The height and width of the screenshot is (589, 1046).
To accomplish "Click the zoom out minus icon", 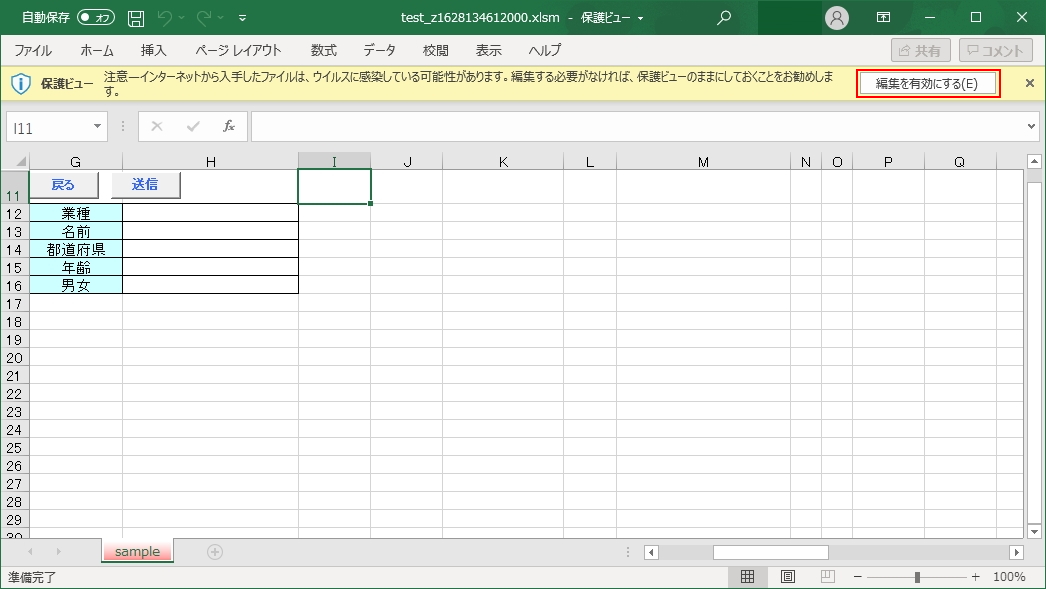I will (858, 576).
